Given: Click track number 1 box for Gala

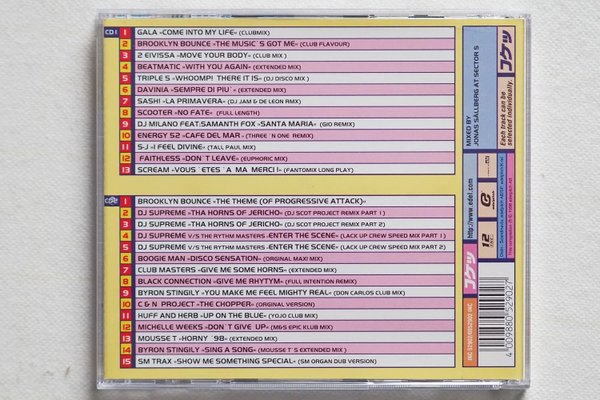Looking at the screenshot, I should [x=125, y=32].
